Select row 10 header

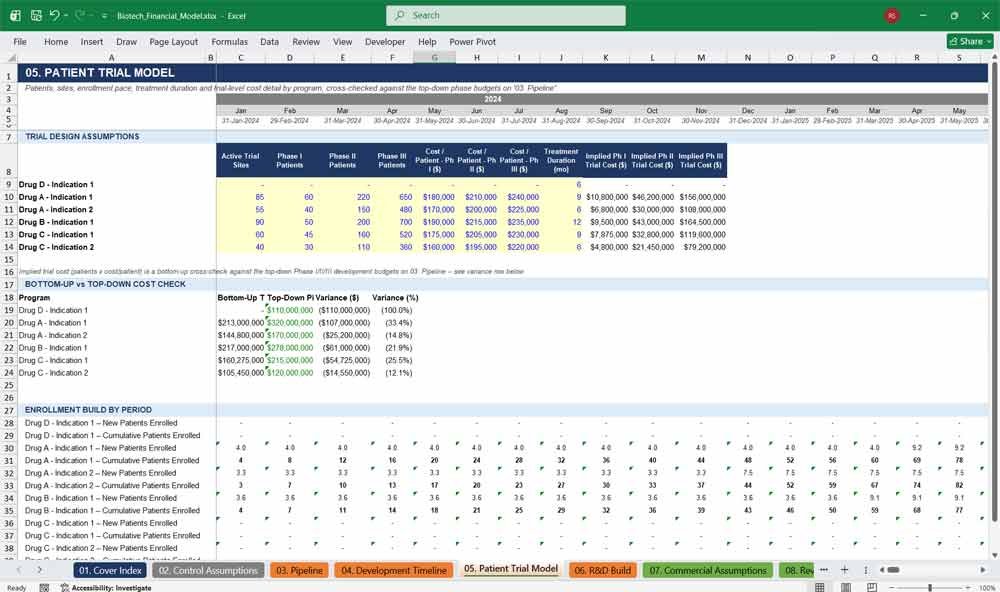[x=9, y=197]
